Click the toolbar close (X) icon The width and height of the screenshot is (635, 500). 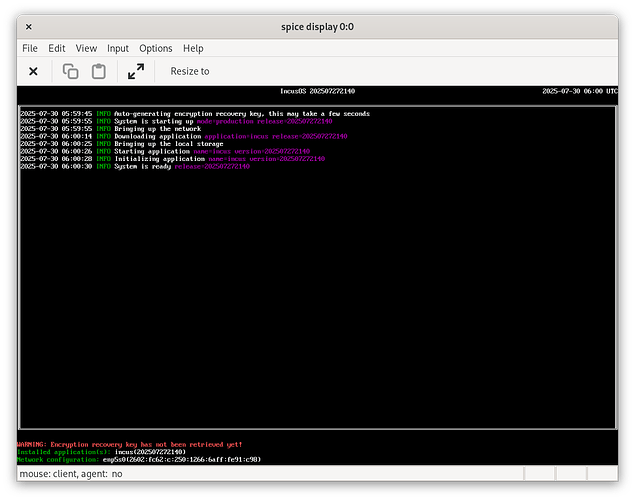point(33,72)
